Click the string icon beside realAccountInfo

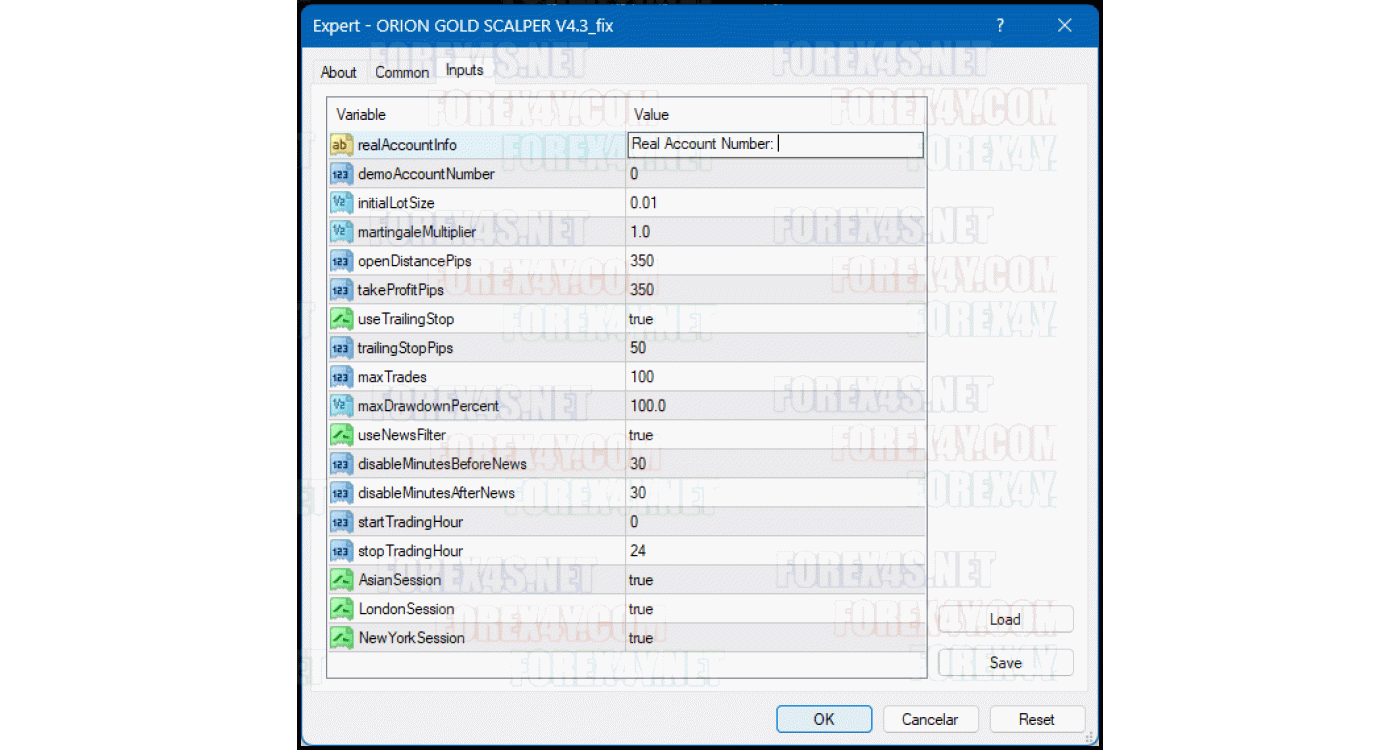pyautogui.click(x=341, y=145)
